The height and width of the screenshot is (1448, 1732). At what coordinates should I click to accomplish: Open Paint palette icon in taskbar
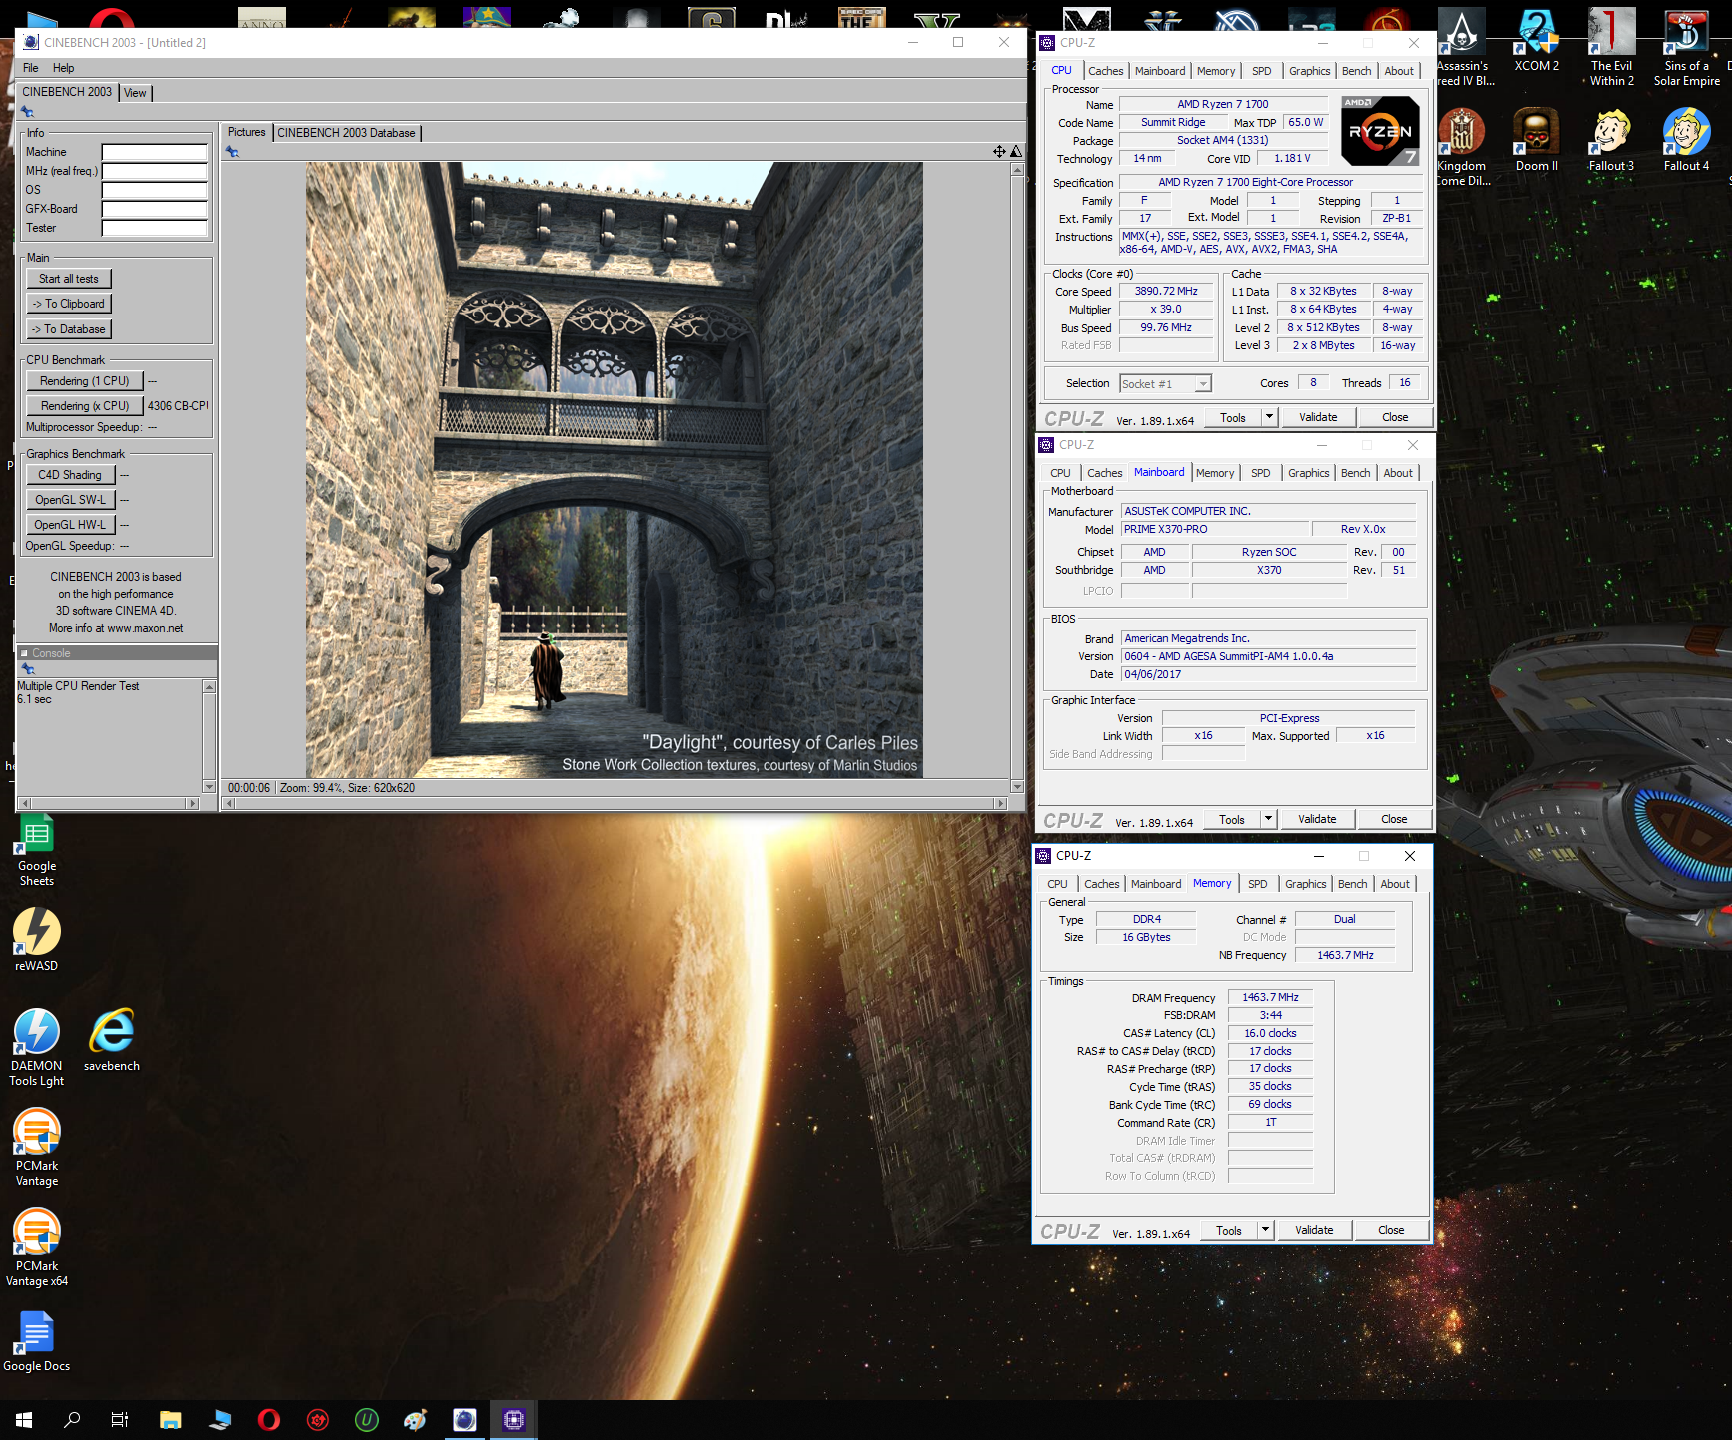point(416,1419)
